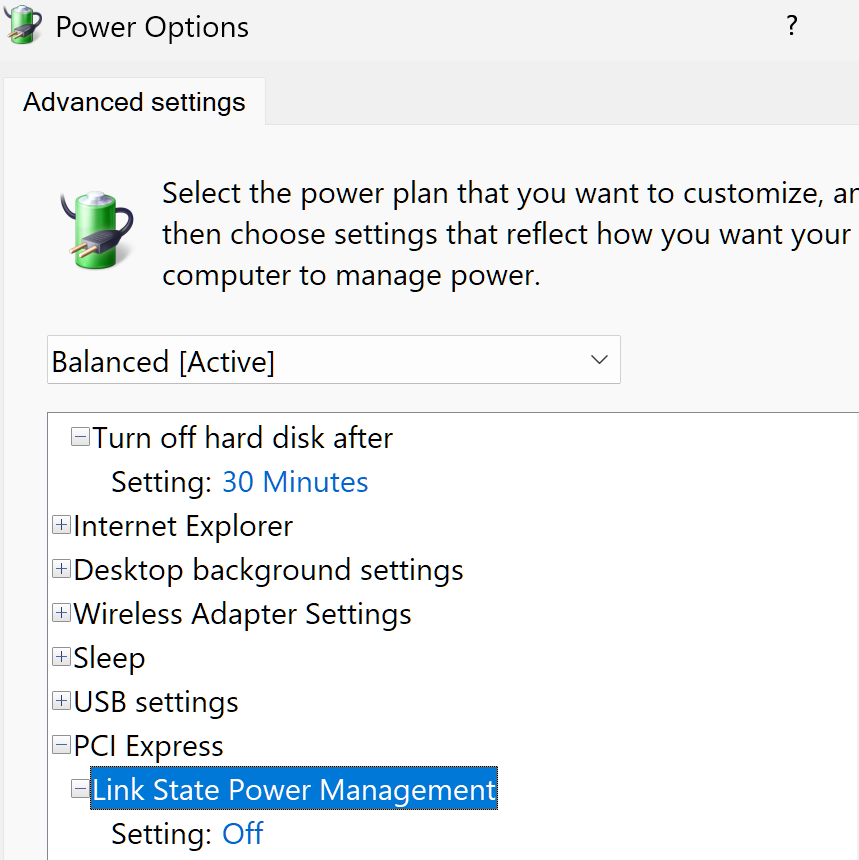The height and width of the screenshot is (860, 859).
Task: Expand the Internet Explorer node
Action: point(61,525)
